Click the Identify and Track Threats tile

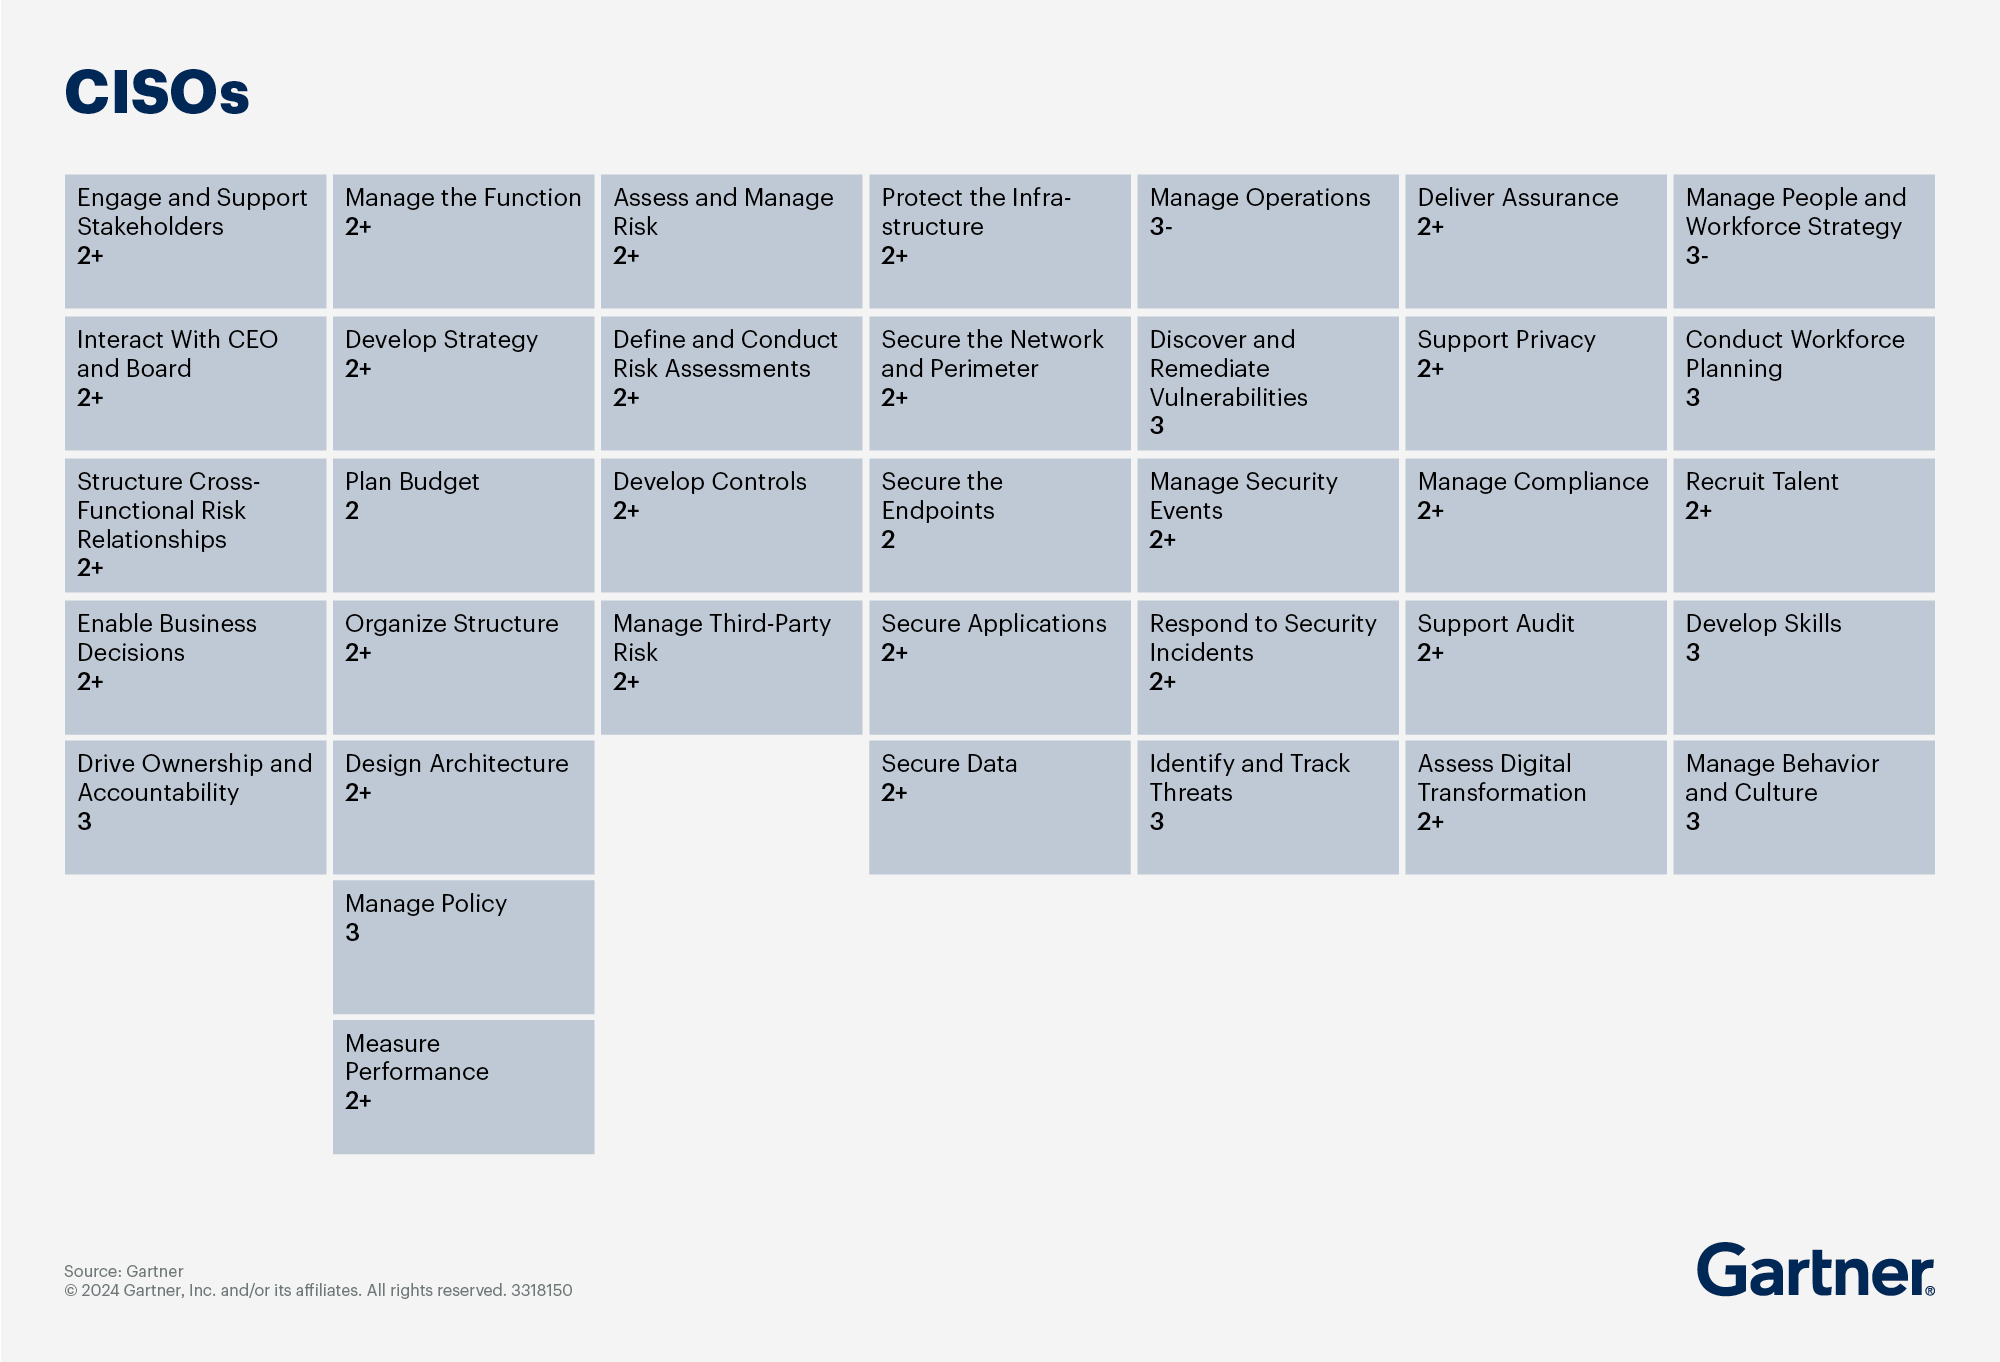pos(1267,806)
